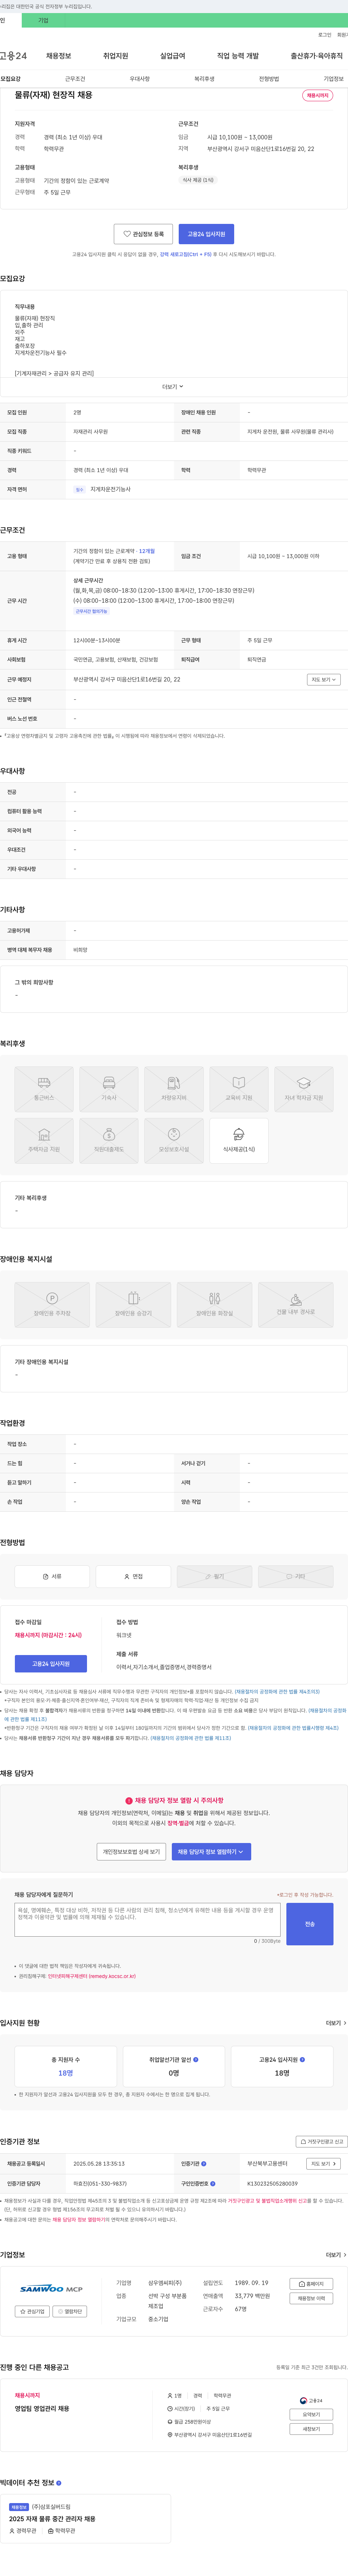Image resolution: width=348 pixels, height=2576 pixels.
Task: Click the 교육비 지원 benefit icon
Action: (x=239, y=1089)
